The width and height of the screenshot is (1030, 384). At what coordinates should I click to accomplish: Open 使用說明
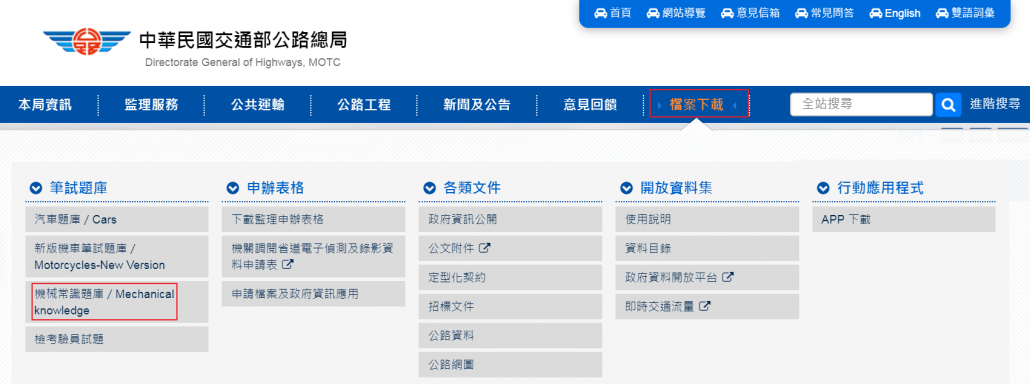707,219
